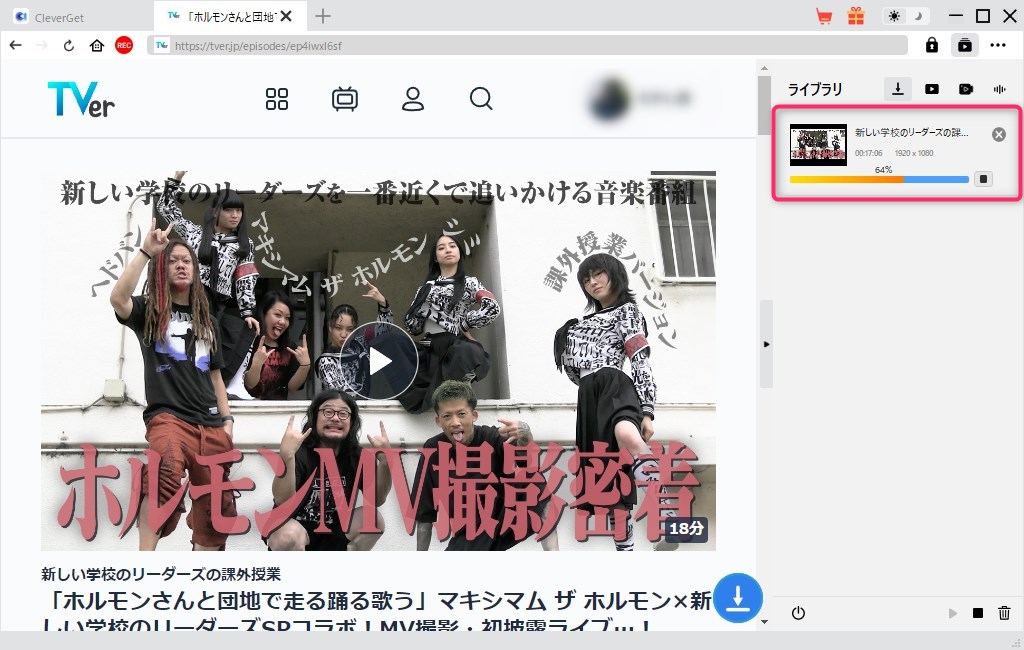1024x650 pixels.
Task: Open the three-dots more options menu
Action: 998,45
